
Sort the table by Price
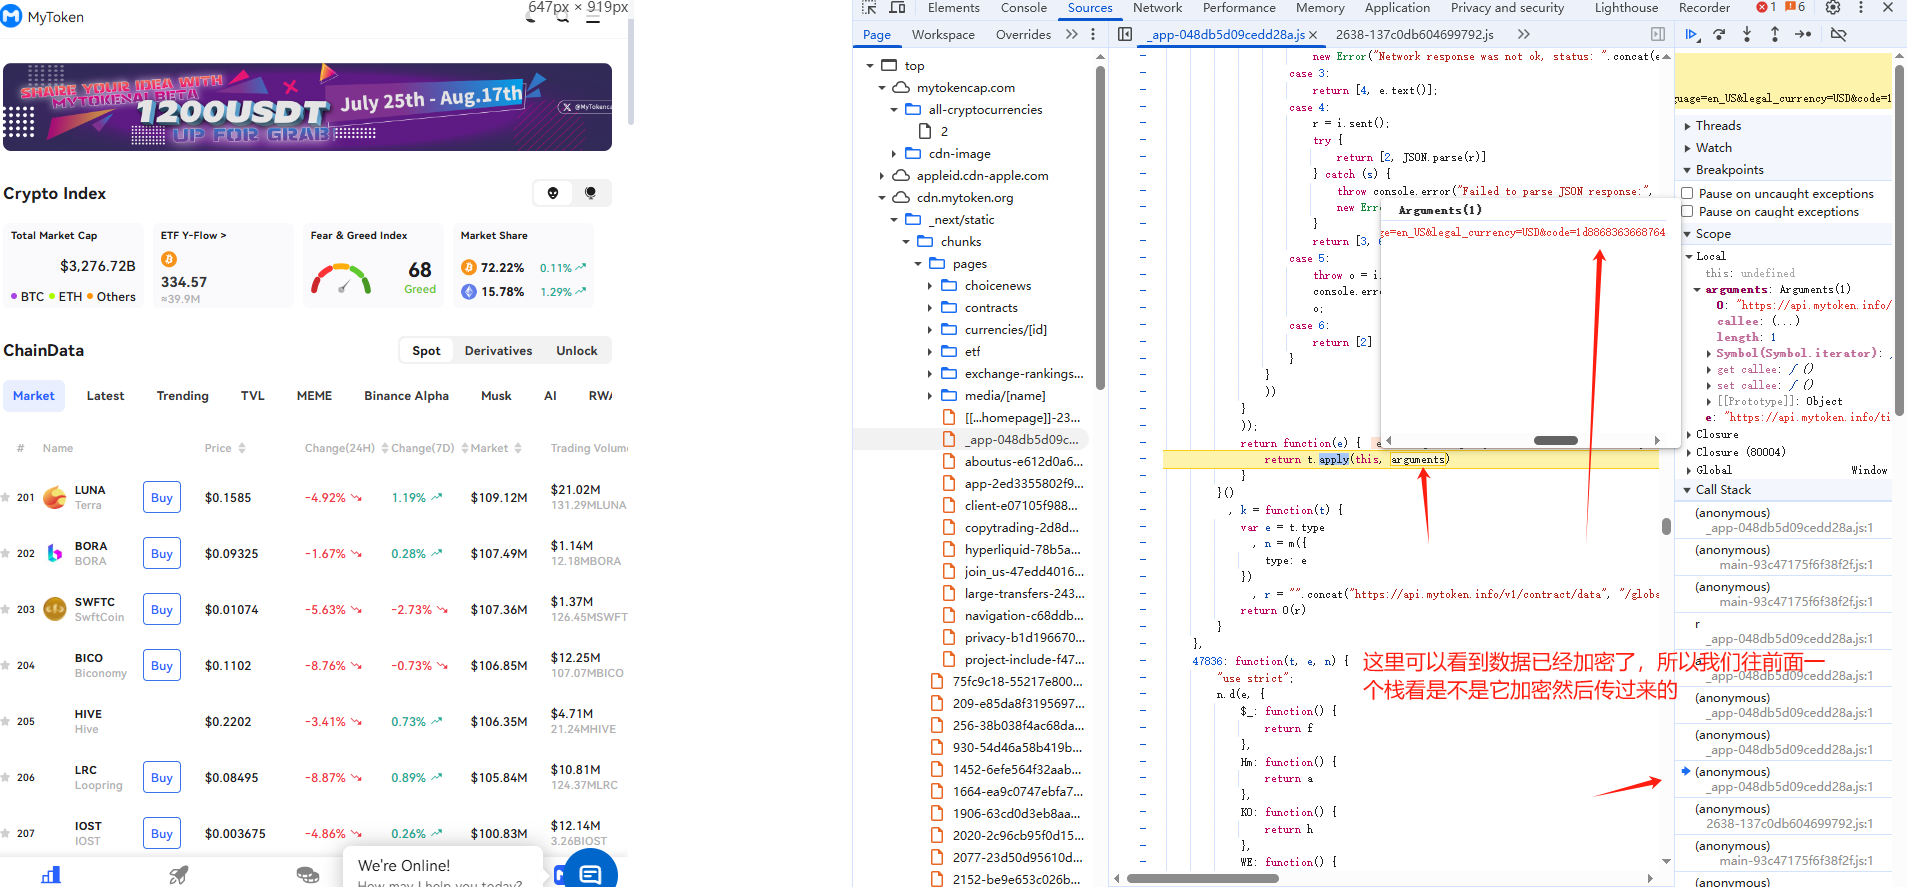225,448
